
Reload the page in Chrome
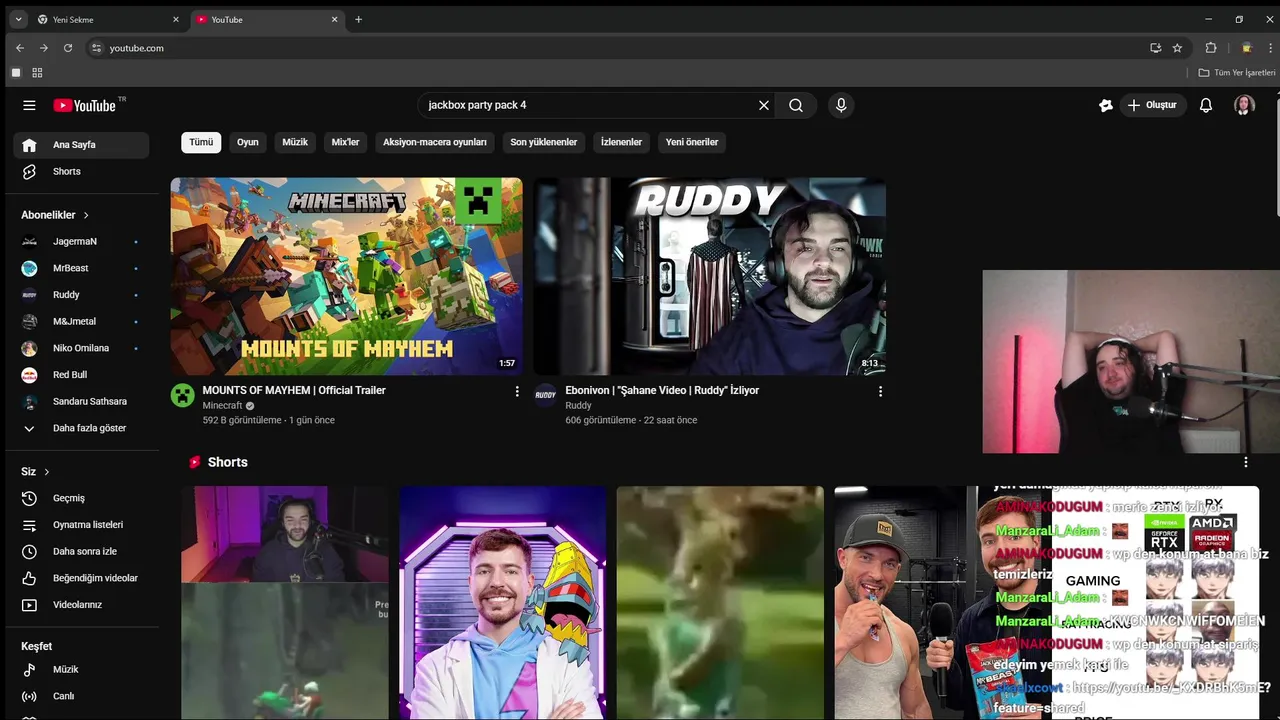tap(68, 48)
